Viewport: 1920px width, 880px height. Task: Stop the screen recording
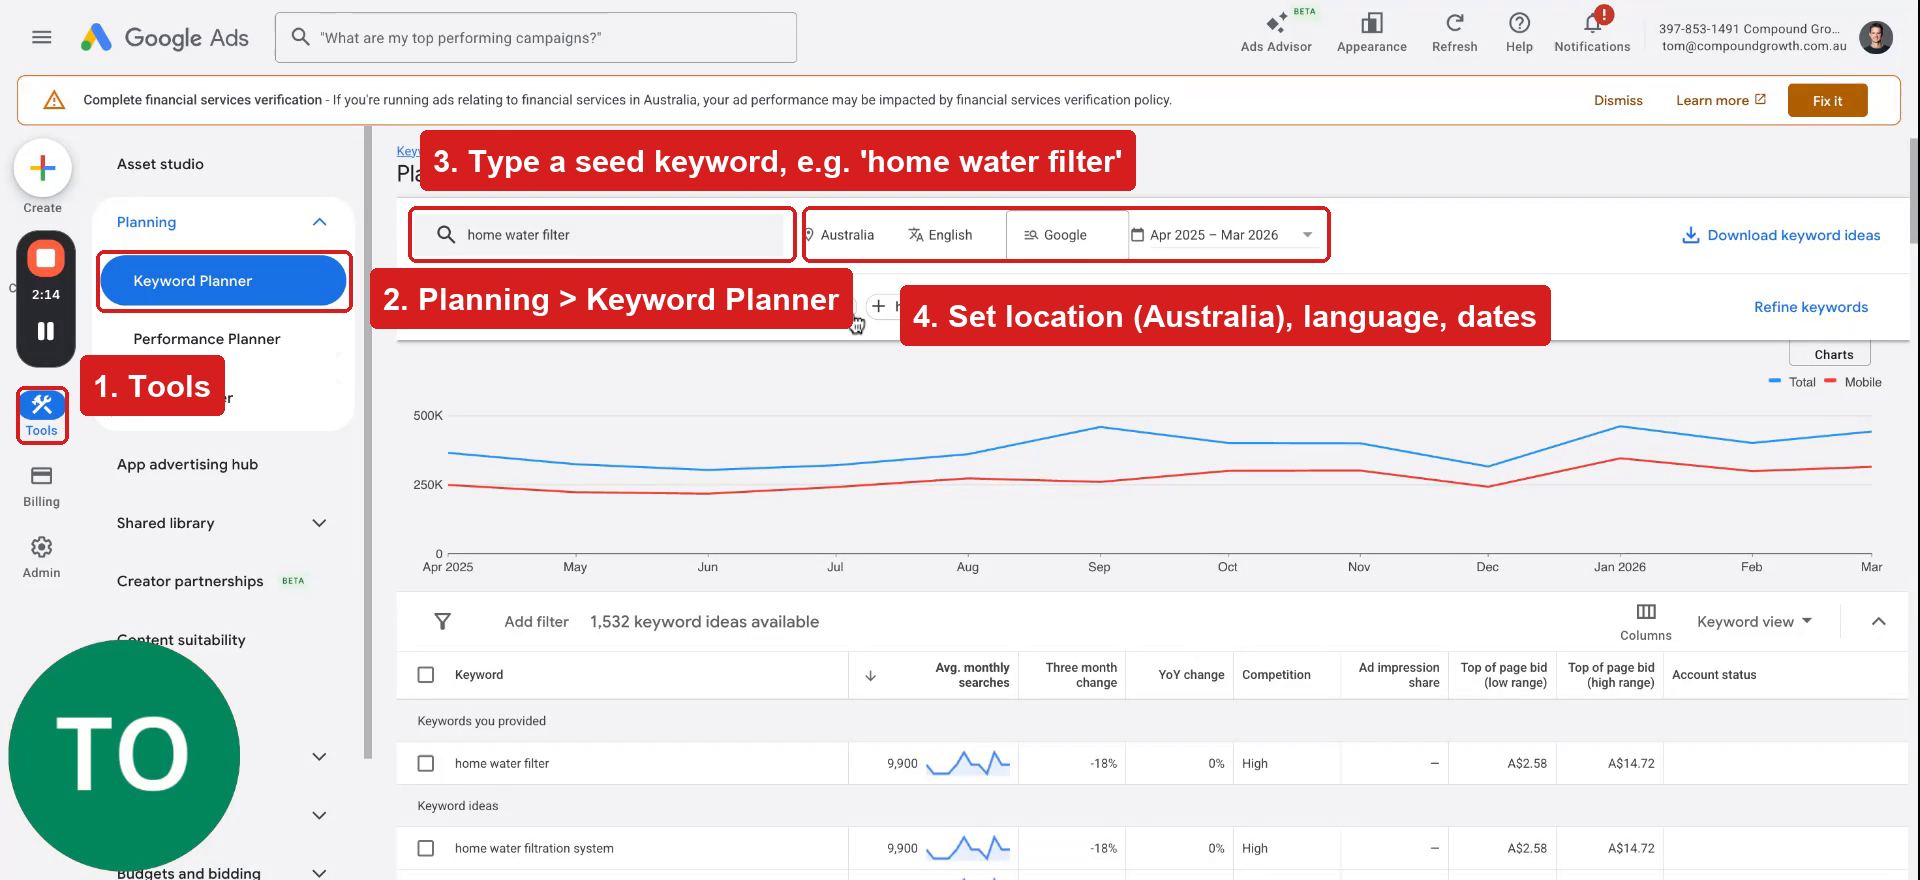45,258
